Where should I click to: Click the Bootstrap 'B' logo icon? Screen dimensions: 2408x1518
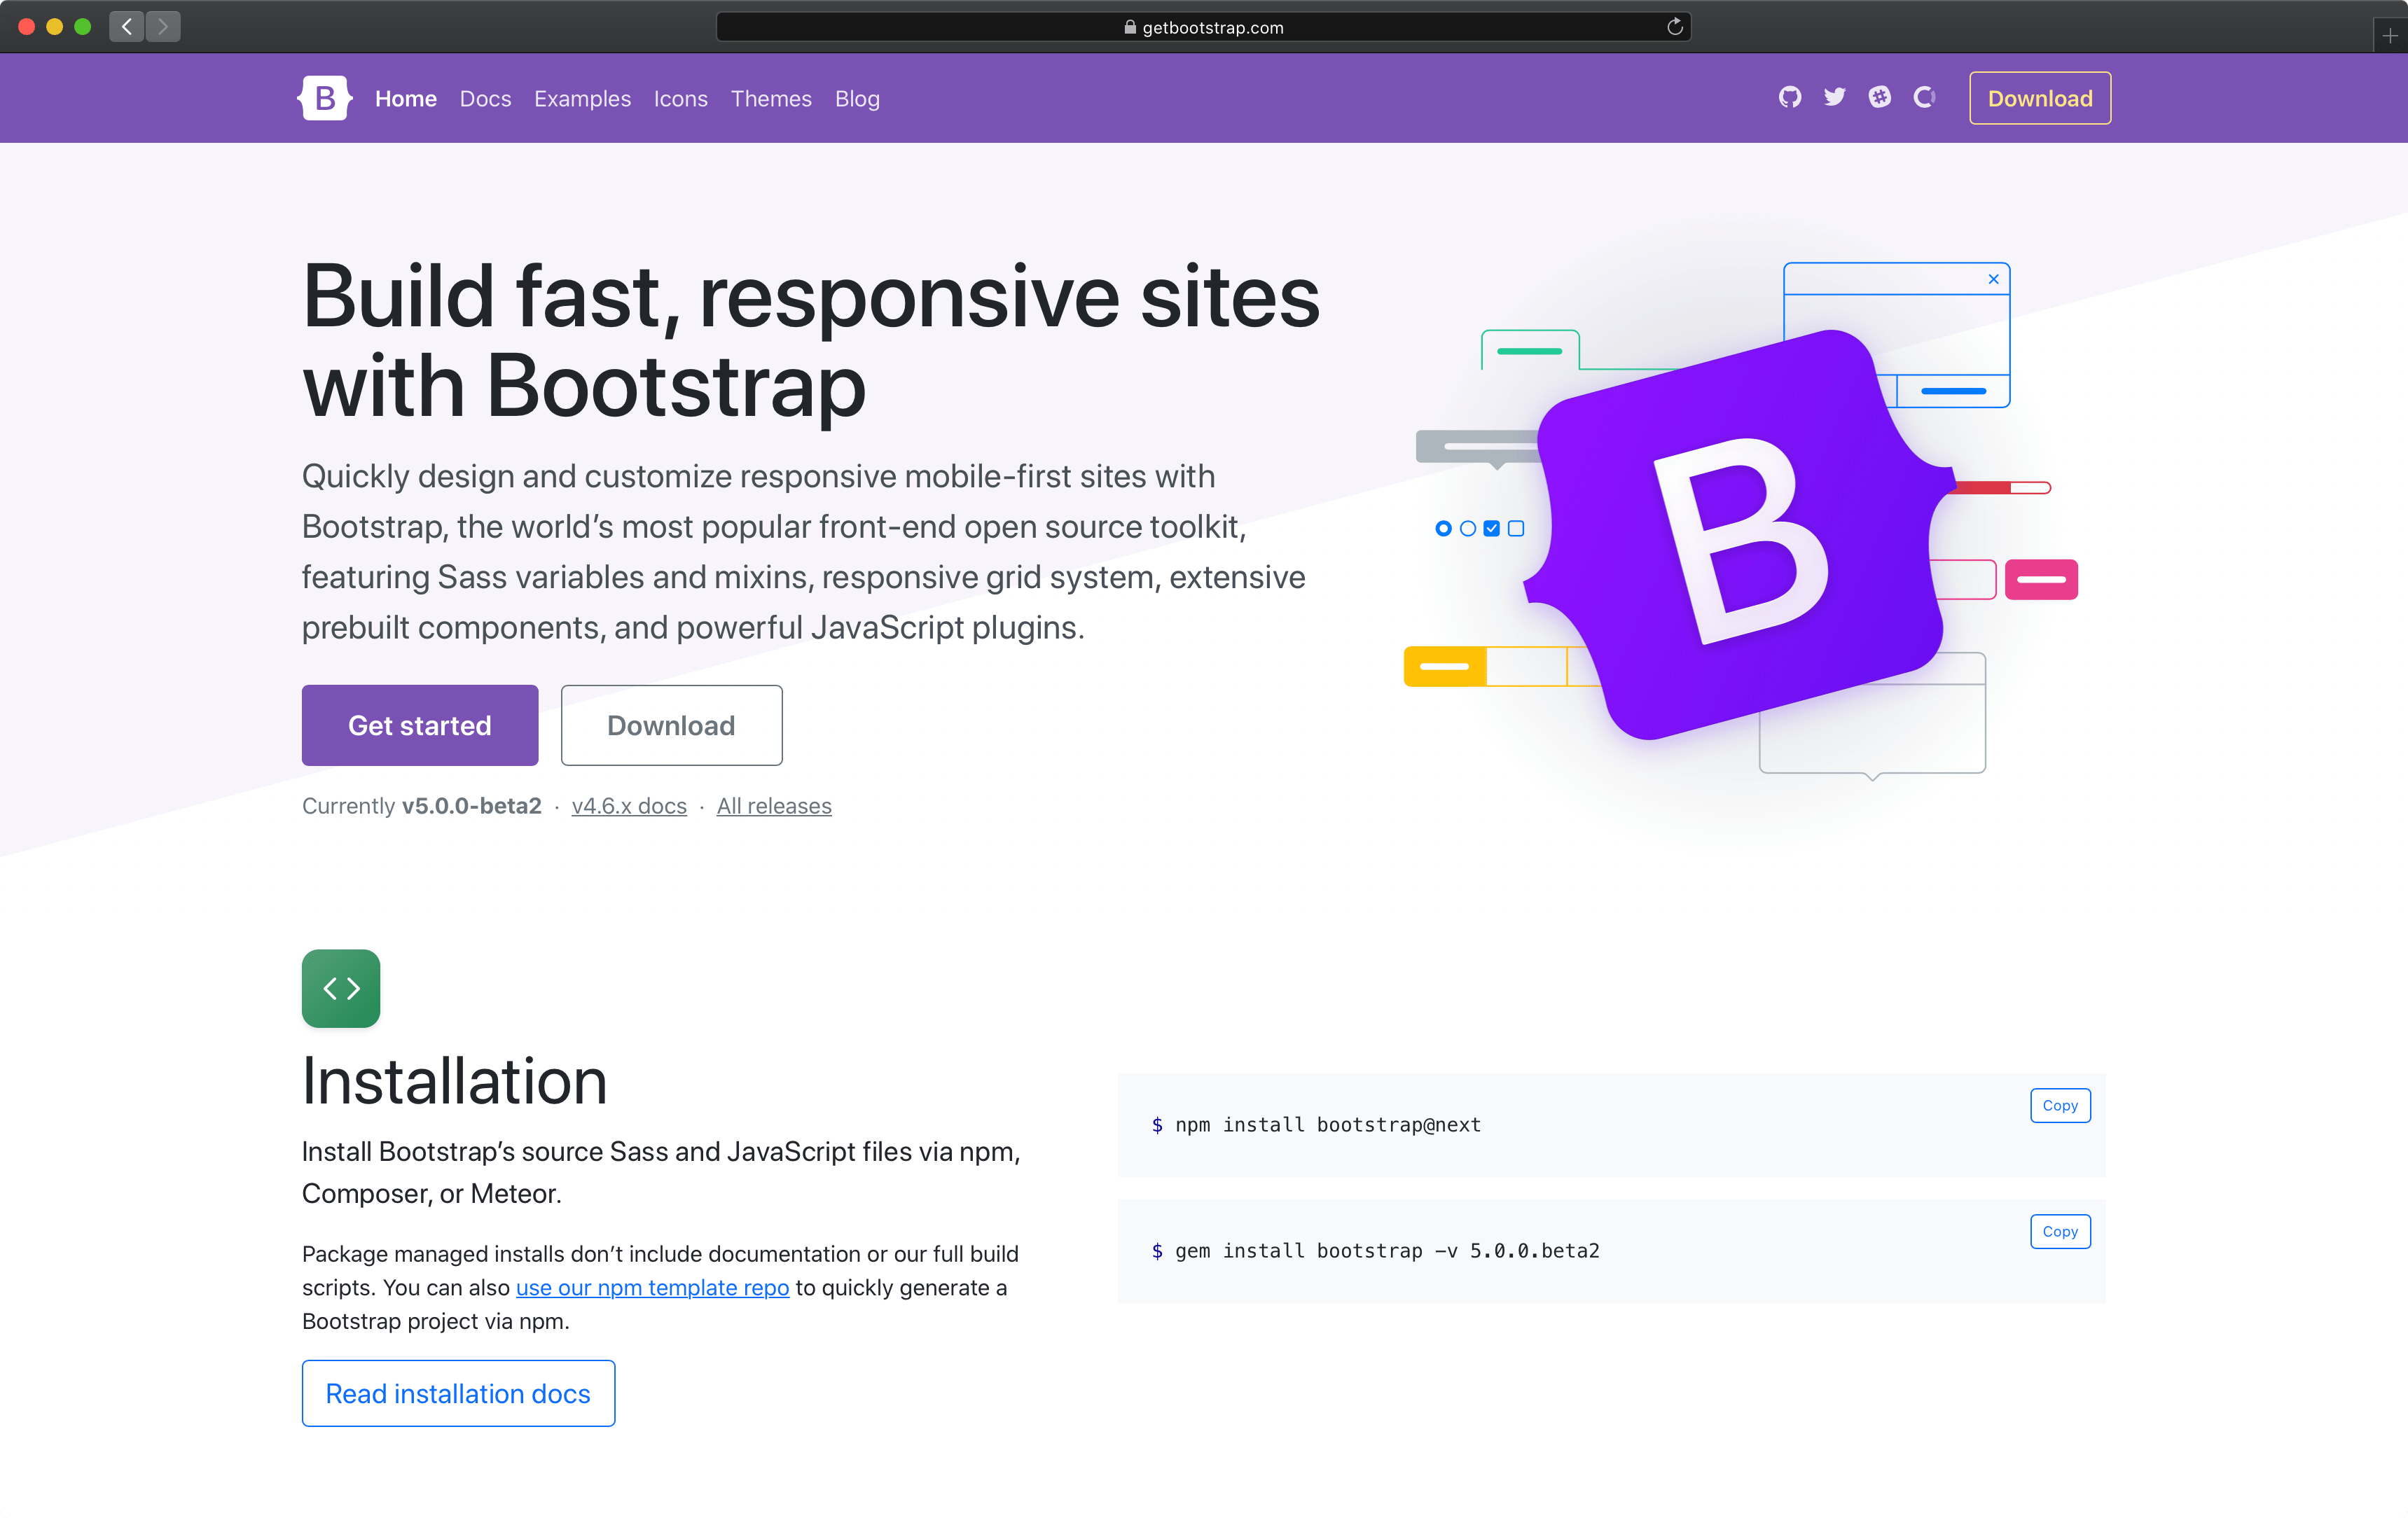pyautogui.click(x=324, y=98)
